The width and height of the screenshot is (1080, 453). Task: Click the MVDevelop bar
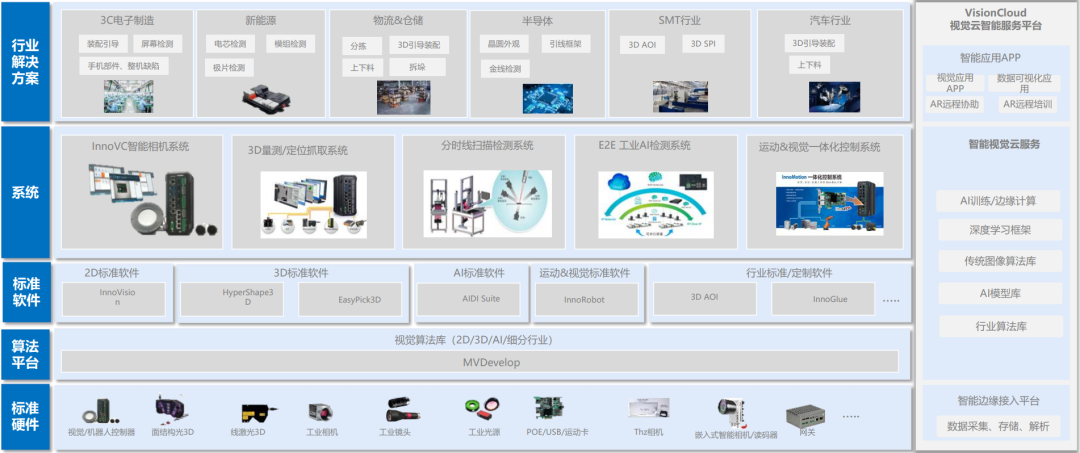[480, 361]
